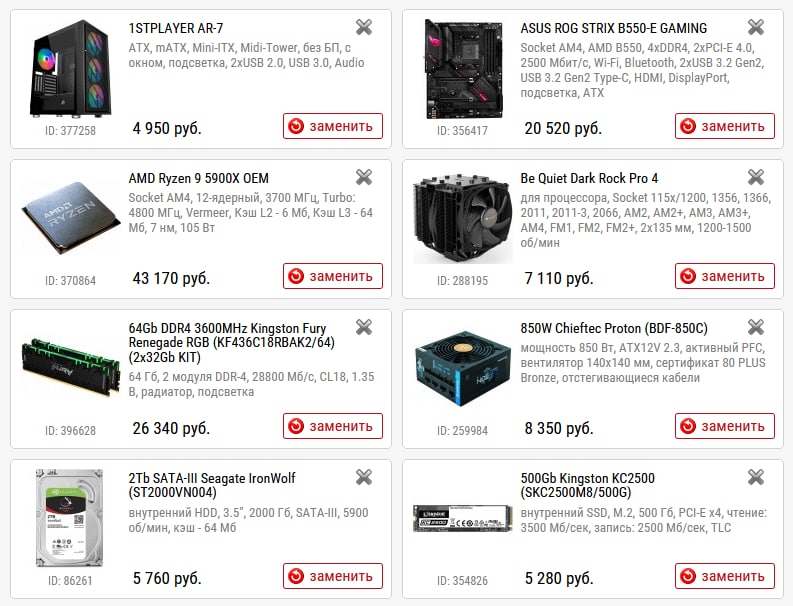Delete the Chieftec Proton power supply item

[x=756, y=327]
